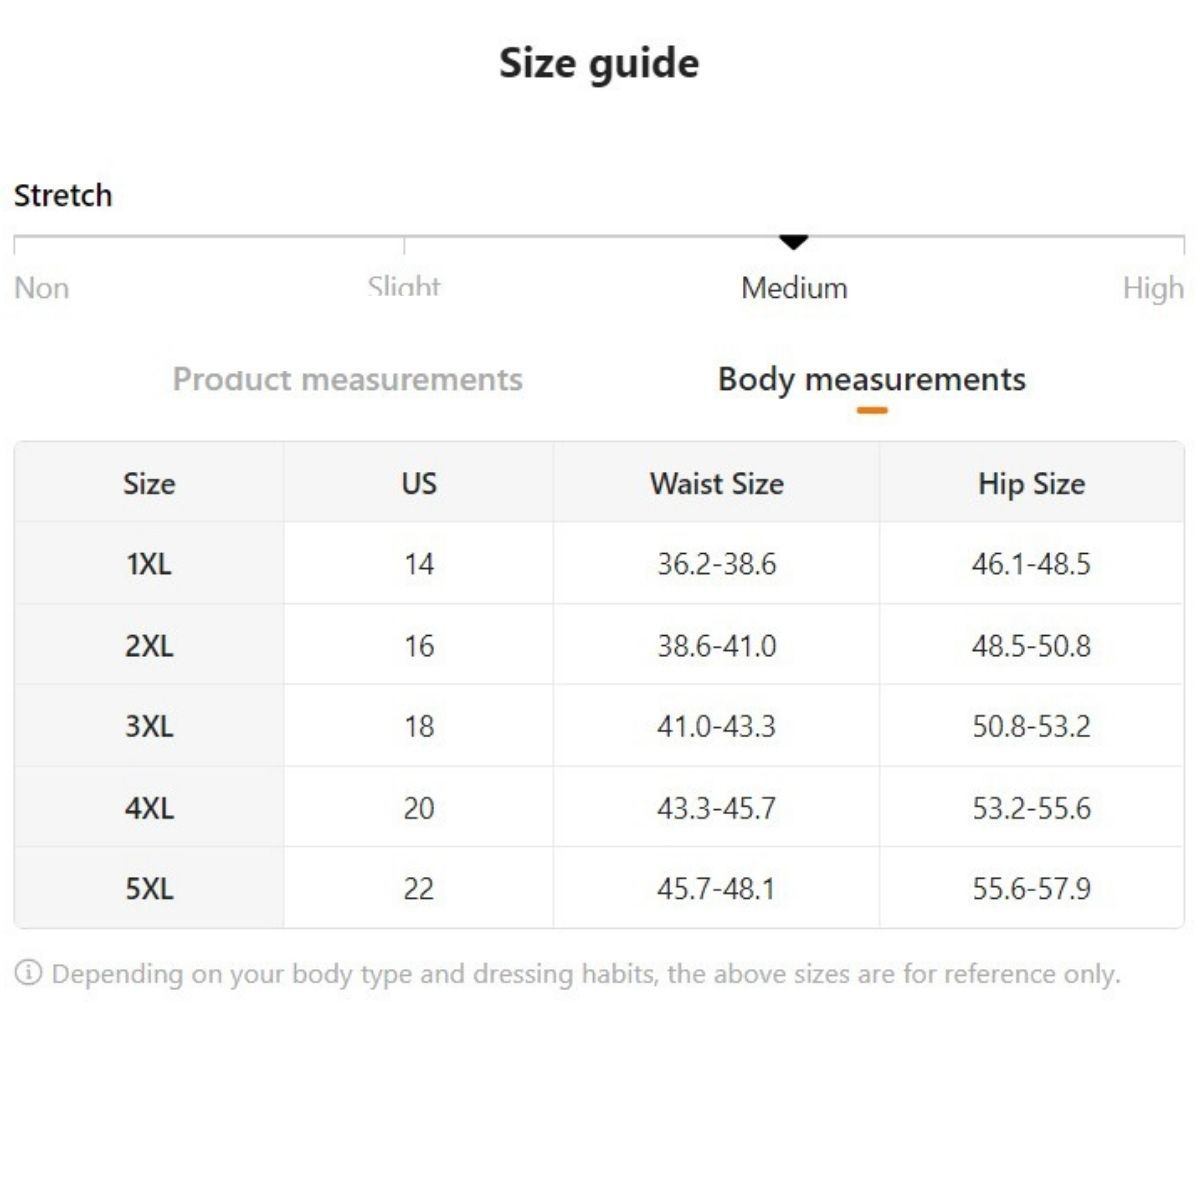Click the 46.1-48.5 hip size cell
1200x1200 pixels.
(1031, 564)
